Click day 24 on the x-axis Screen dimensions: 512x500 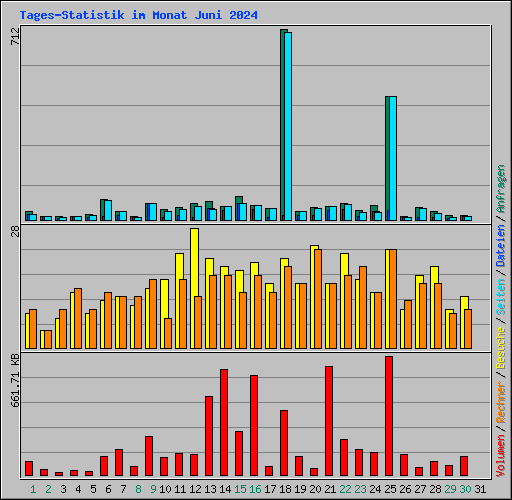click(375, 489)
